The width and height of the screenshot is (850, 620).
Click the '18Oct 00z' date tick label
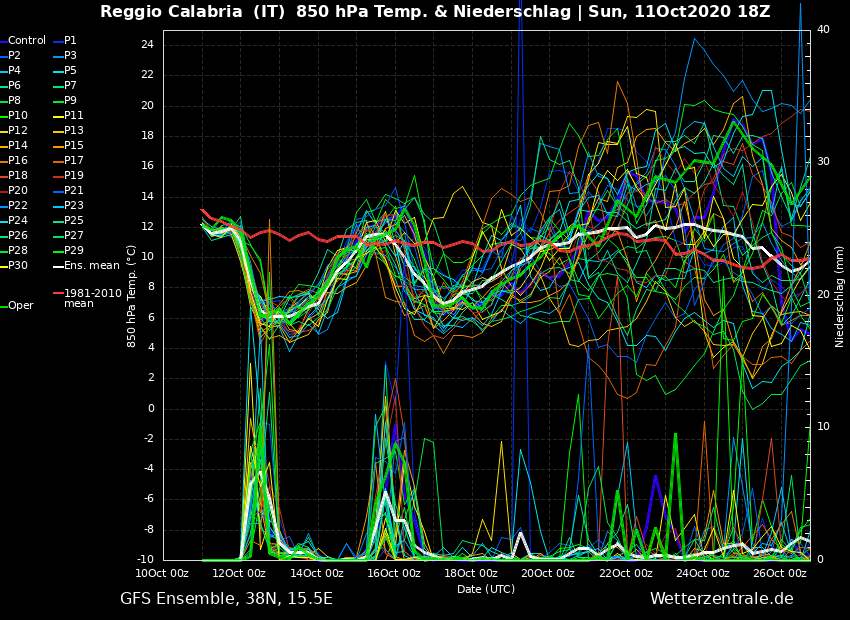(x=471, y=573)
